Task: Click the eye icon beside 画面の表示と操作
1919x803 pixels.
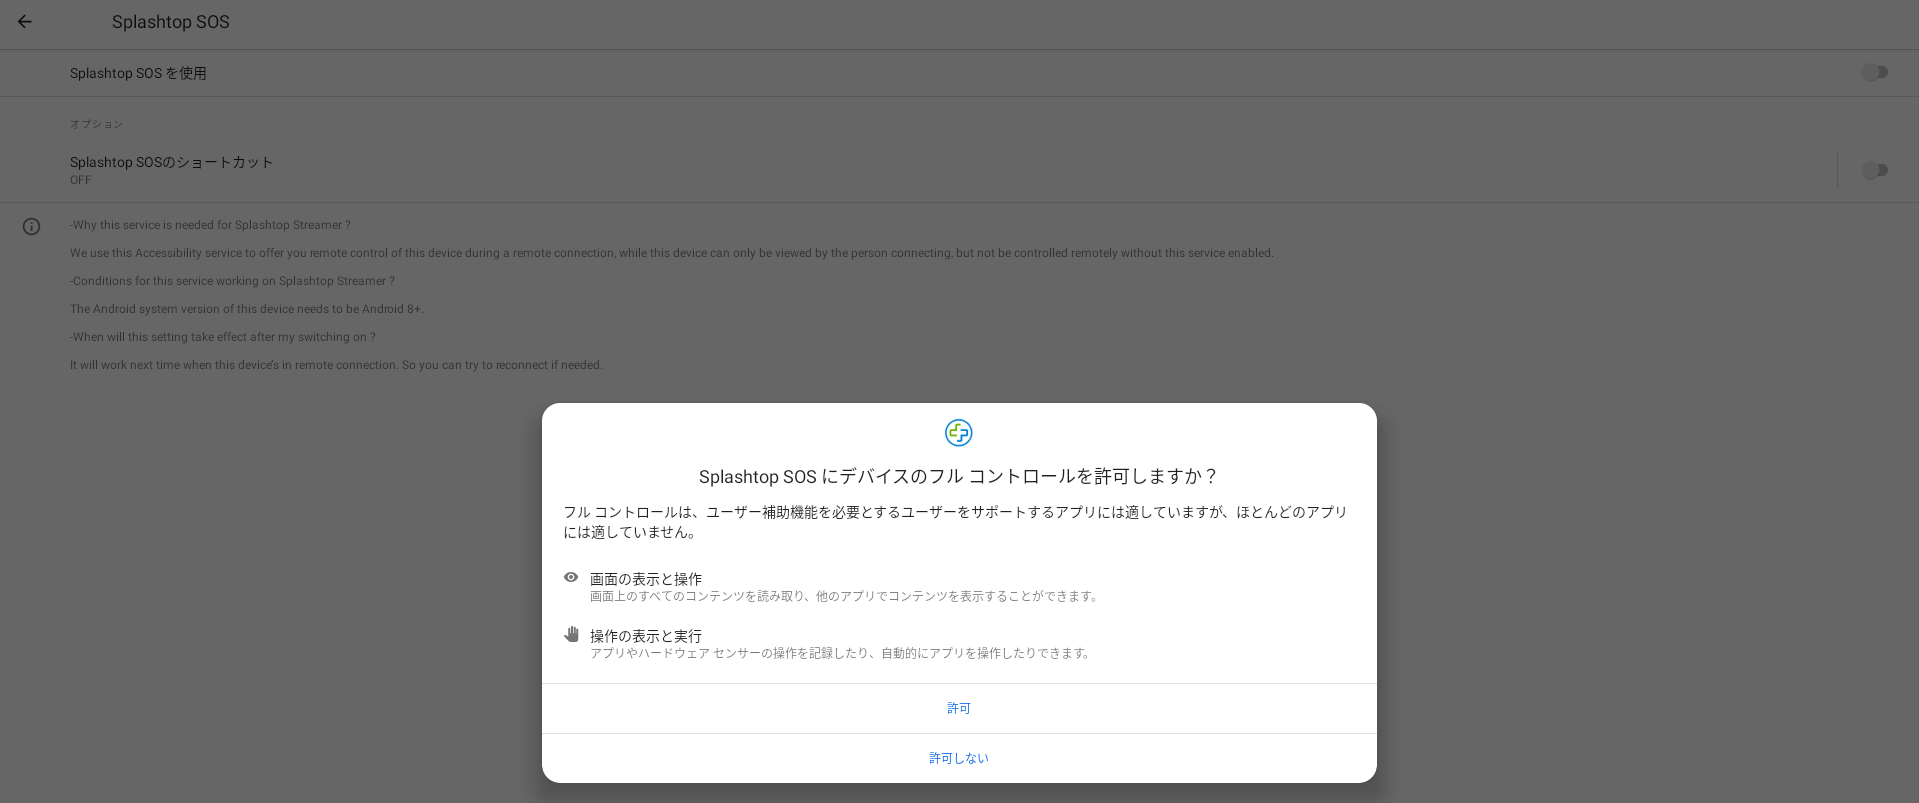Action: tap(571, 577)
